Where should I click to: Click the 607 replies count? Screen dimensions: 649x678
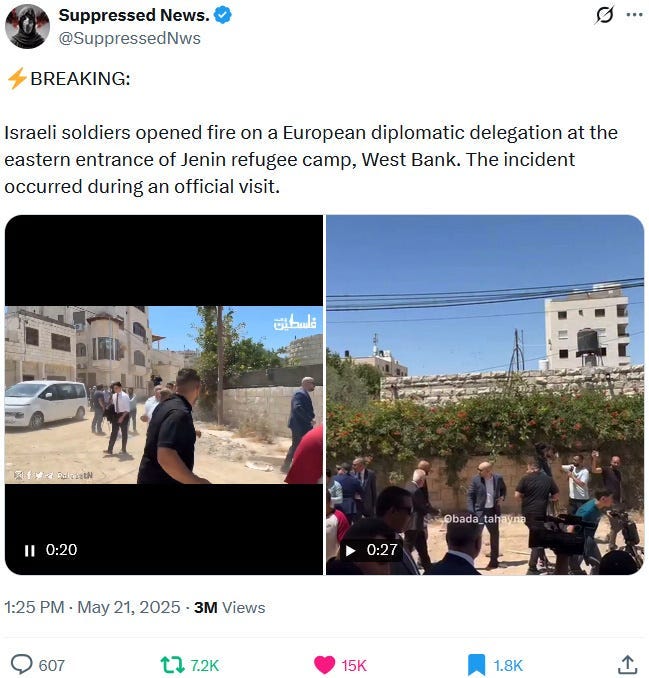point(51,665)
